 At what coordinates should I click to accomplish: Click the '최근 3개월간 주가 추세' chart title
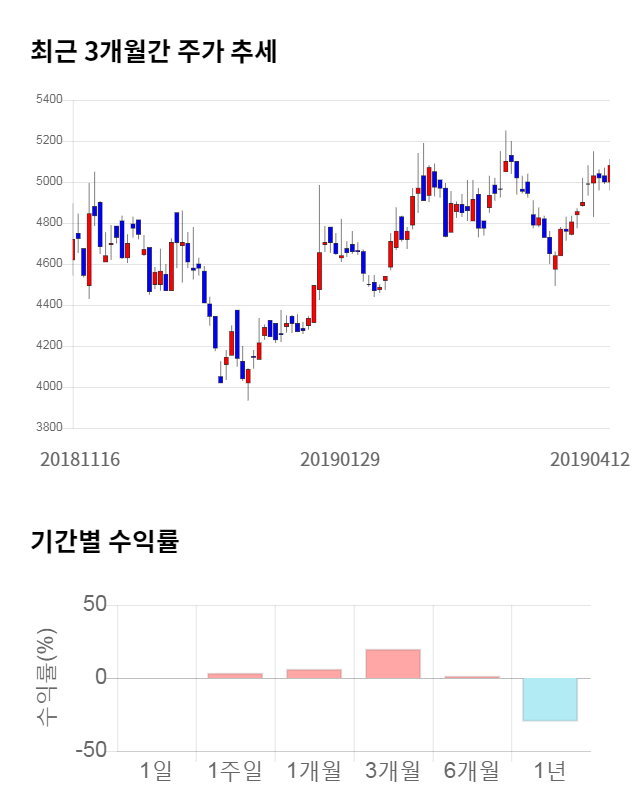(x=154, y=52)
